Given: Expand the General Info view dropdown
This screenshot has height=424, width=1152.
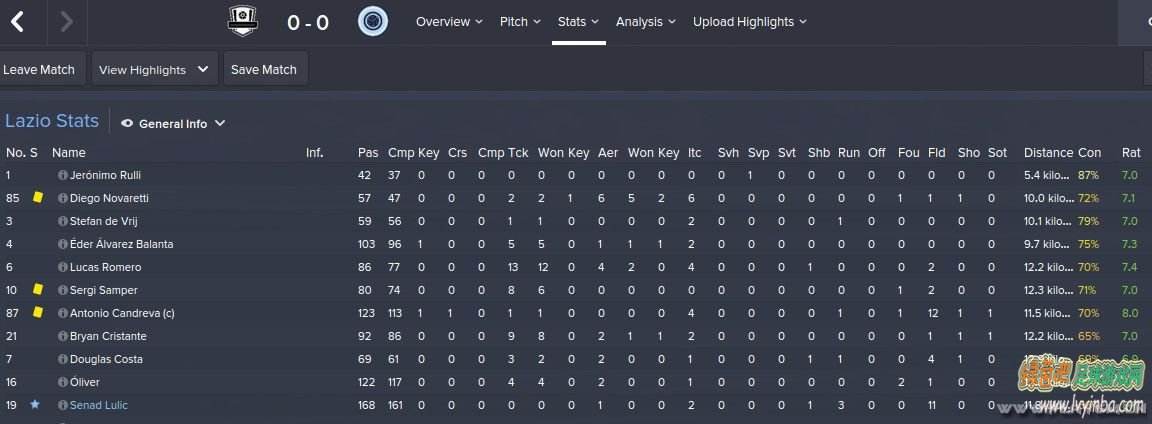Looking at the screenshot, I should pyautogui.click(x=173, y=123).
